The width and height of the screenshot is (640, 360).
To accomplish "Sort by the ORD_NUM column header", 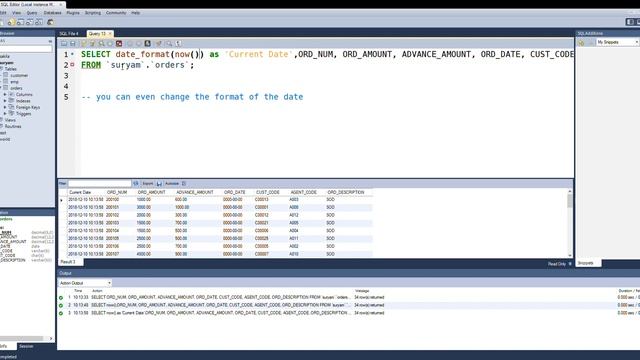I will pos(117,192).
